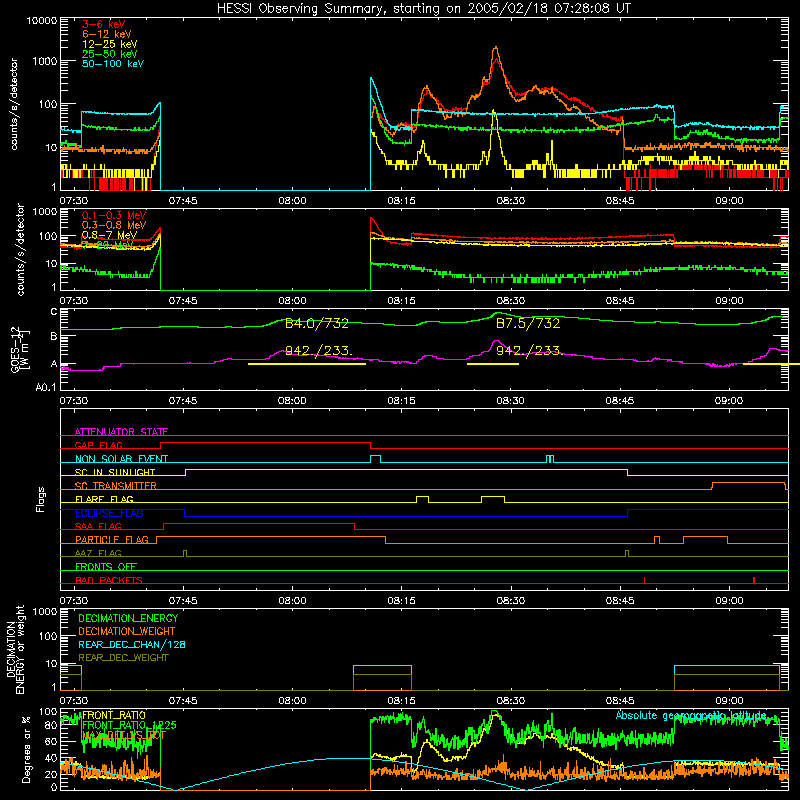Click the 'Flags' vertical axis label
The height and width of the screenshot is (800, 800).
point(41,499)
